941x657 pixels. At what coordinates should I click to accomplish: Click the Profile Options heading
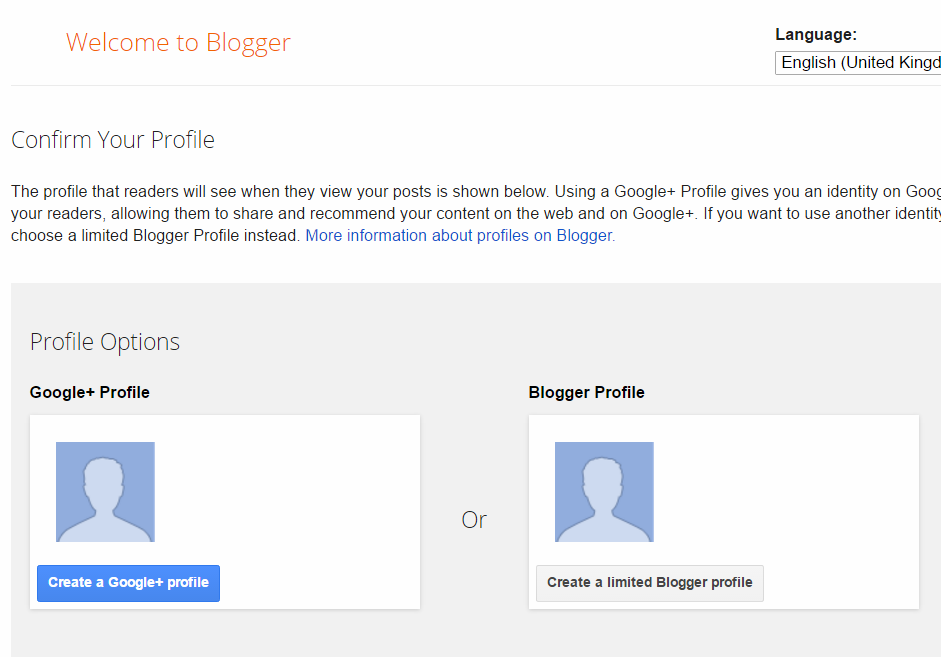pos(105,342)
